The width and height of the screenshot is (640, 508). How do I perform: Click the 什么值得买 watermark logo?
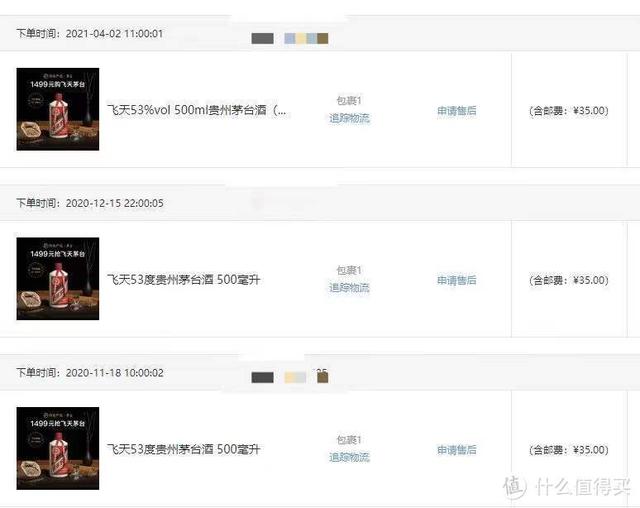point(568,486)
